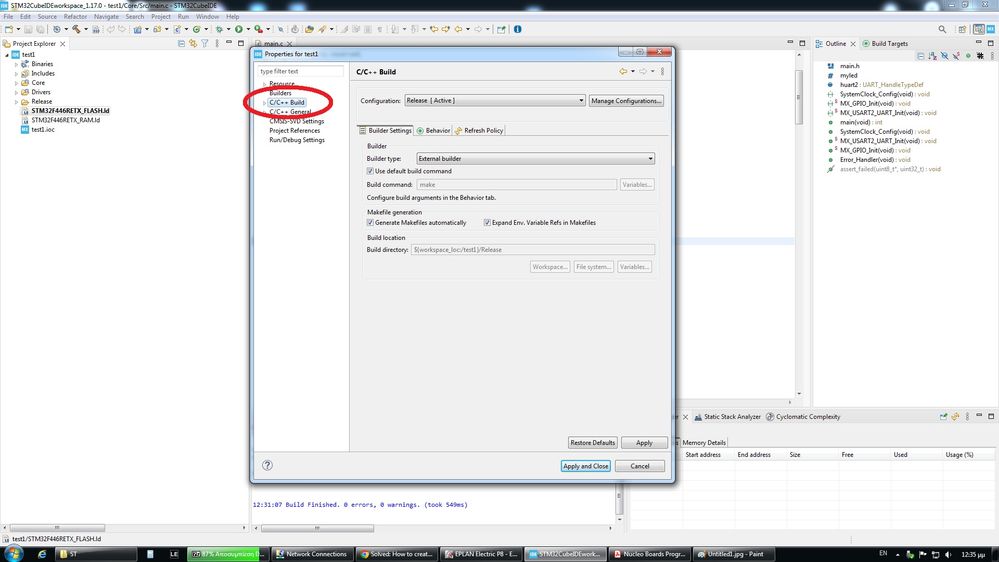The height and width of the screenshot is (562, 999).
Task: Click the External Tools run icon in toolbar
Action: point(258,29)
